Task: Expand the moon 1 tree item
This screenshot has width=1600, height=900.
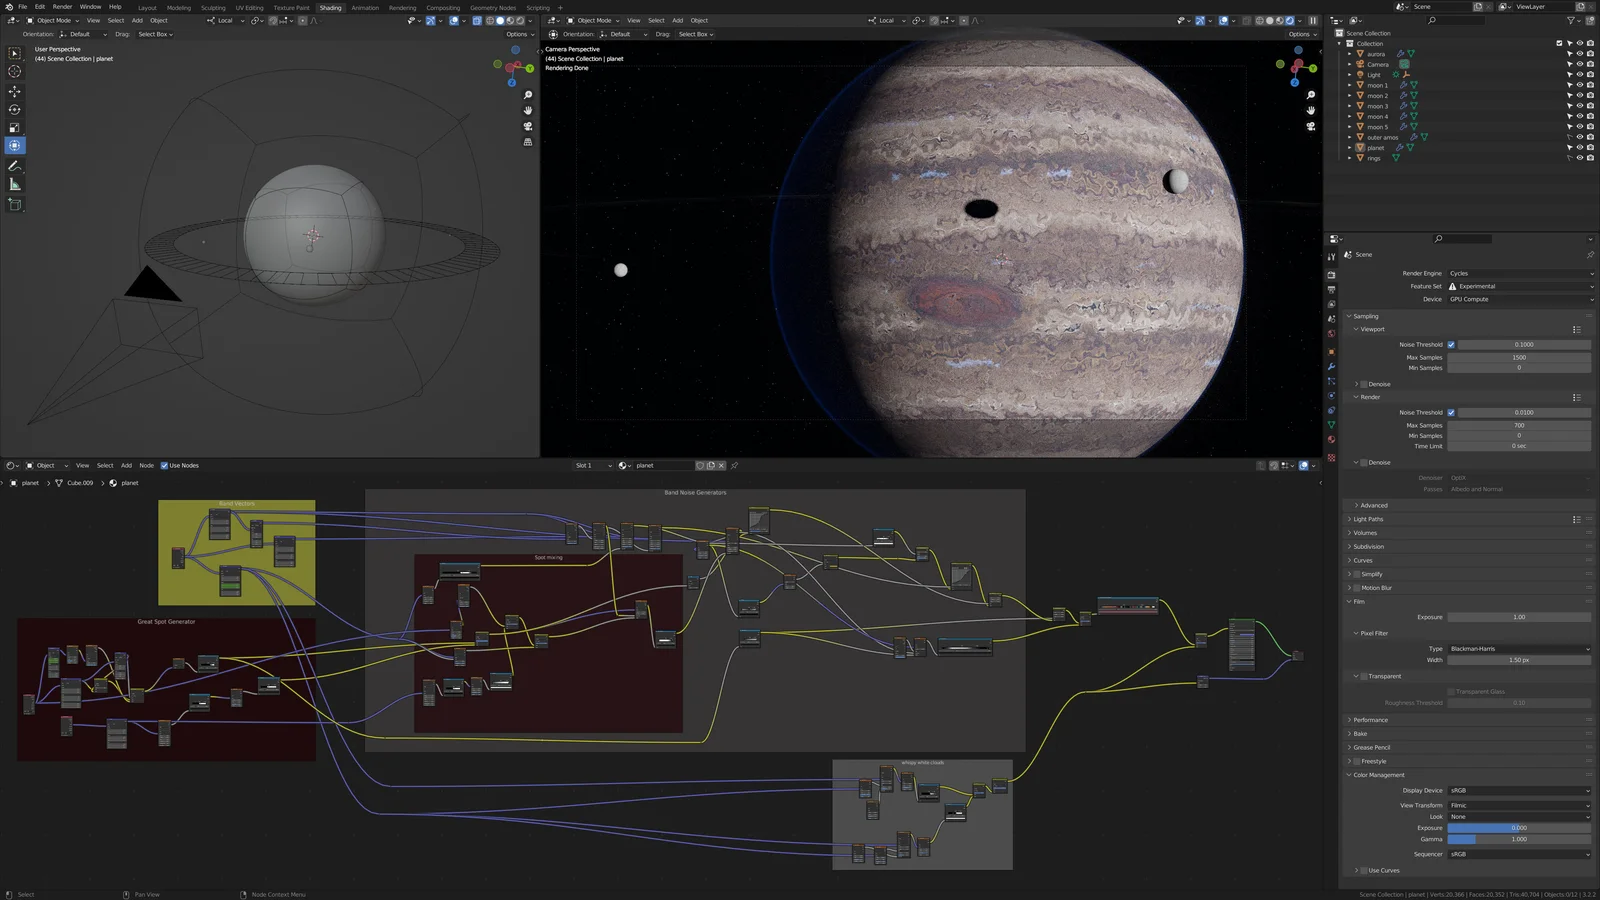Action: (x=1349, y=85)
